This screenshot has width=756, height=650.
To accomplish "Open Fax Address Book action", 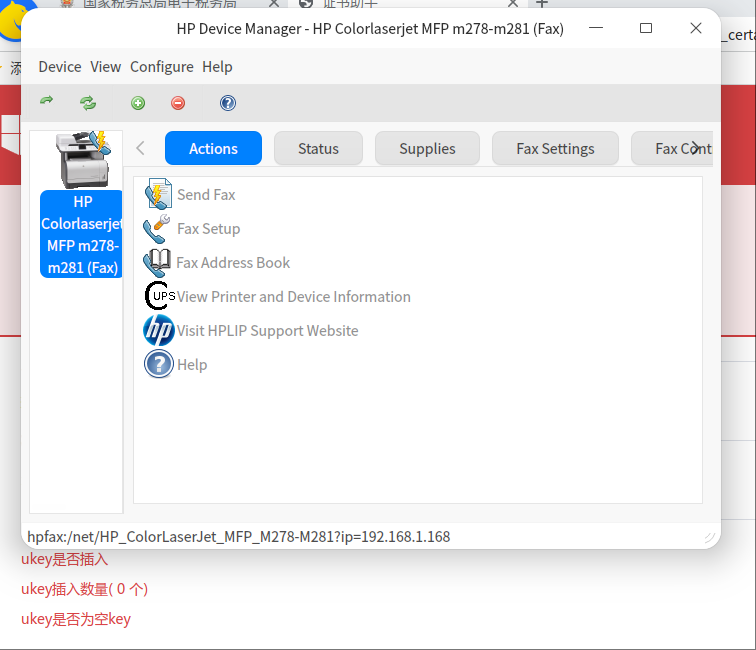I will 233,263.
